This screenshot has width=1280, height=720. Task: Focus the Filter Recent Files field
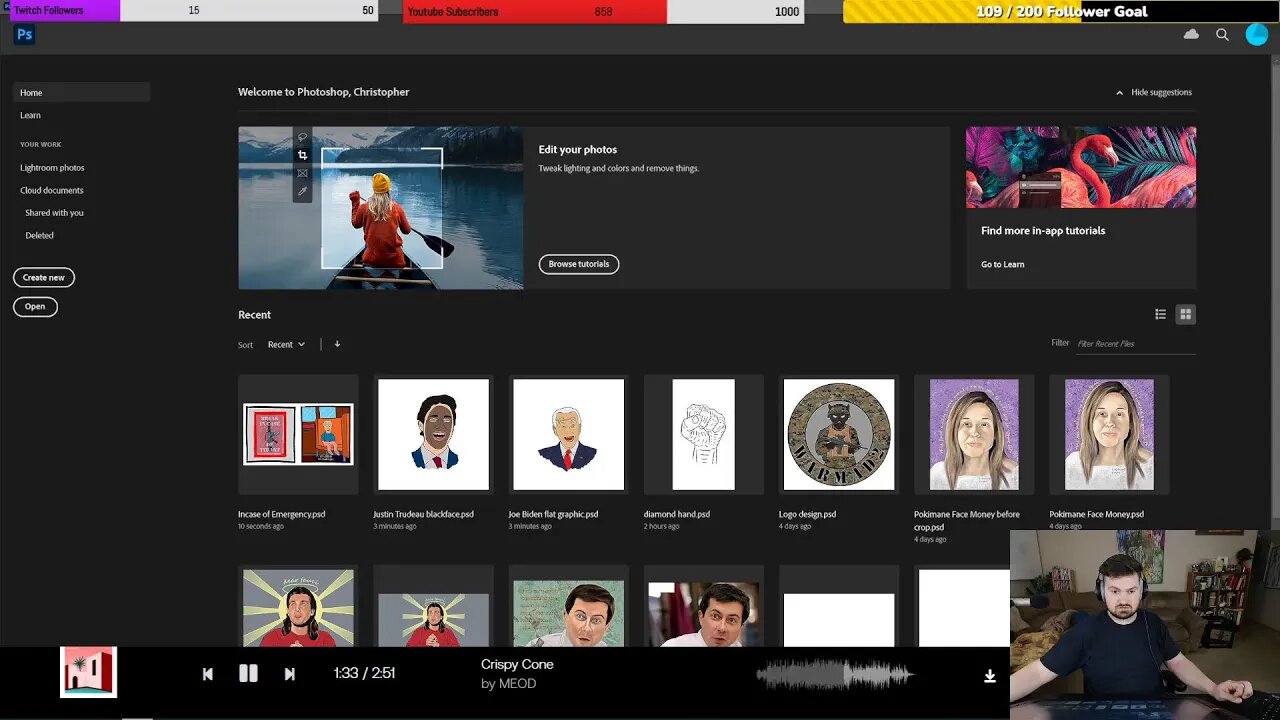point(1135,344)
